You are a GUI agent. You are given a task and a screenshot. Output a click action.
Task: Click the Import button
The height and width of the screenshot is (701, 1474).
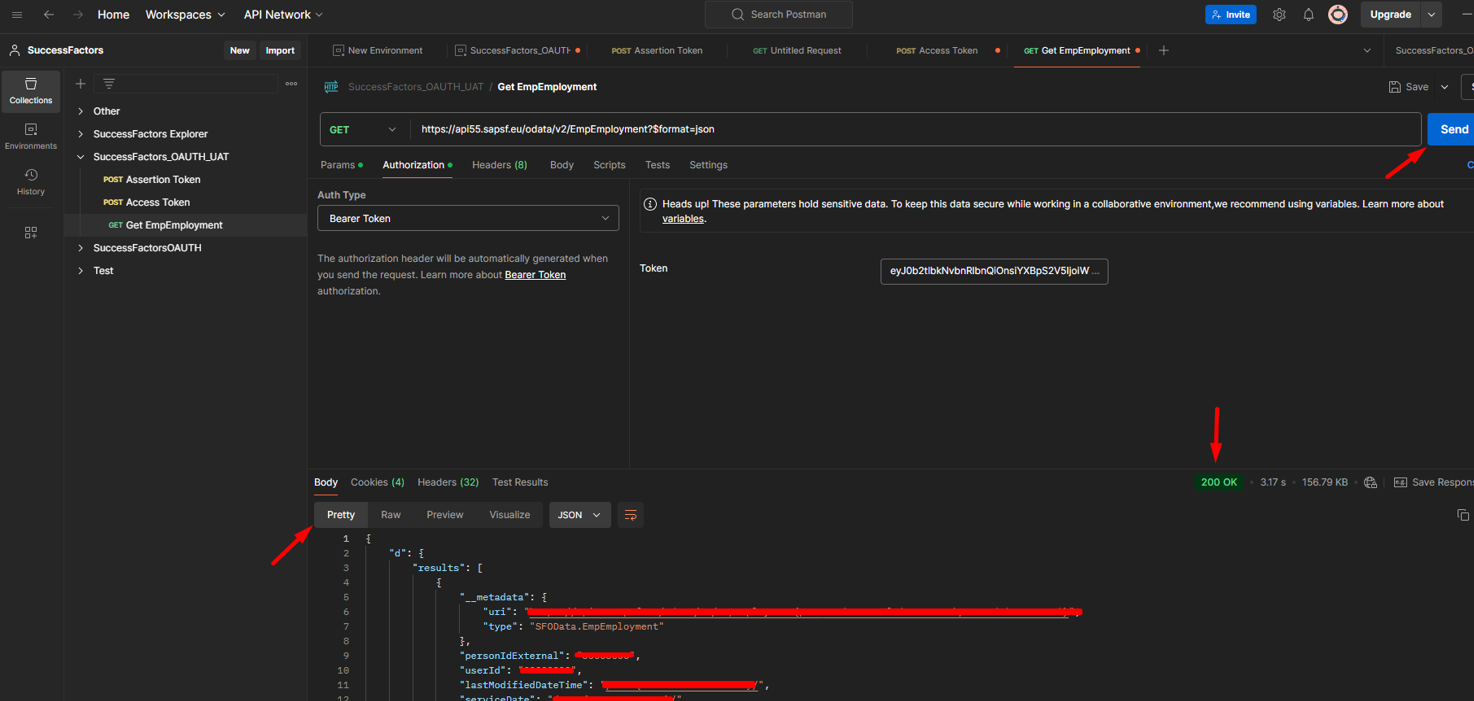280,50
